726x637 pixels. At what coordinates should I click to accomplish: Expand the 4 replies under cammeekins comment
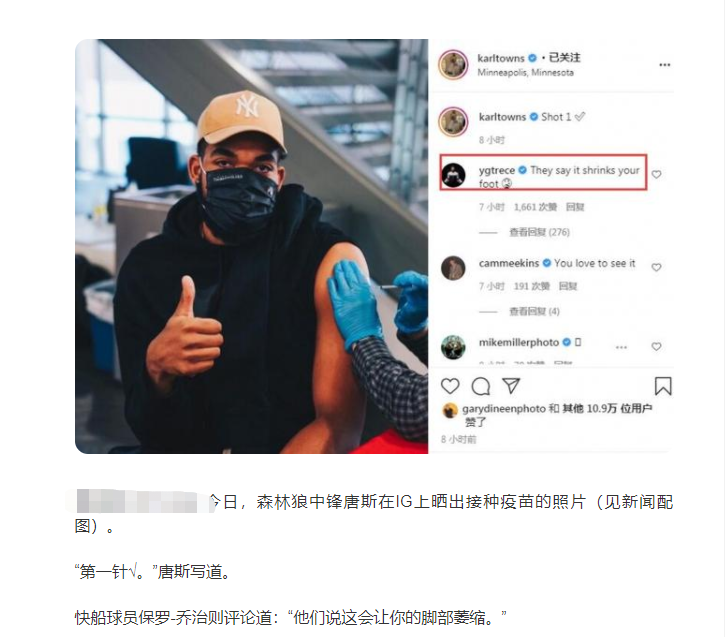coord(534,311)
